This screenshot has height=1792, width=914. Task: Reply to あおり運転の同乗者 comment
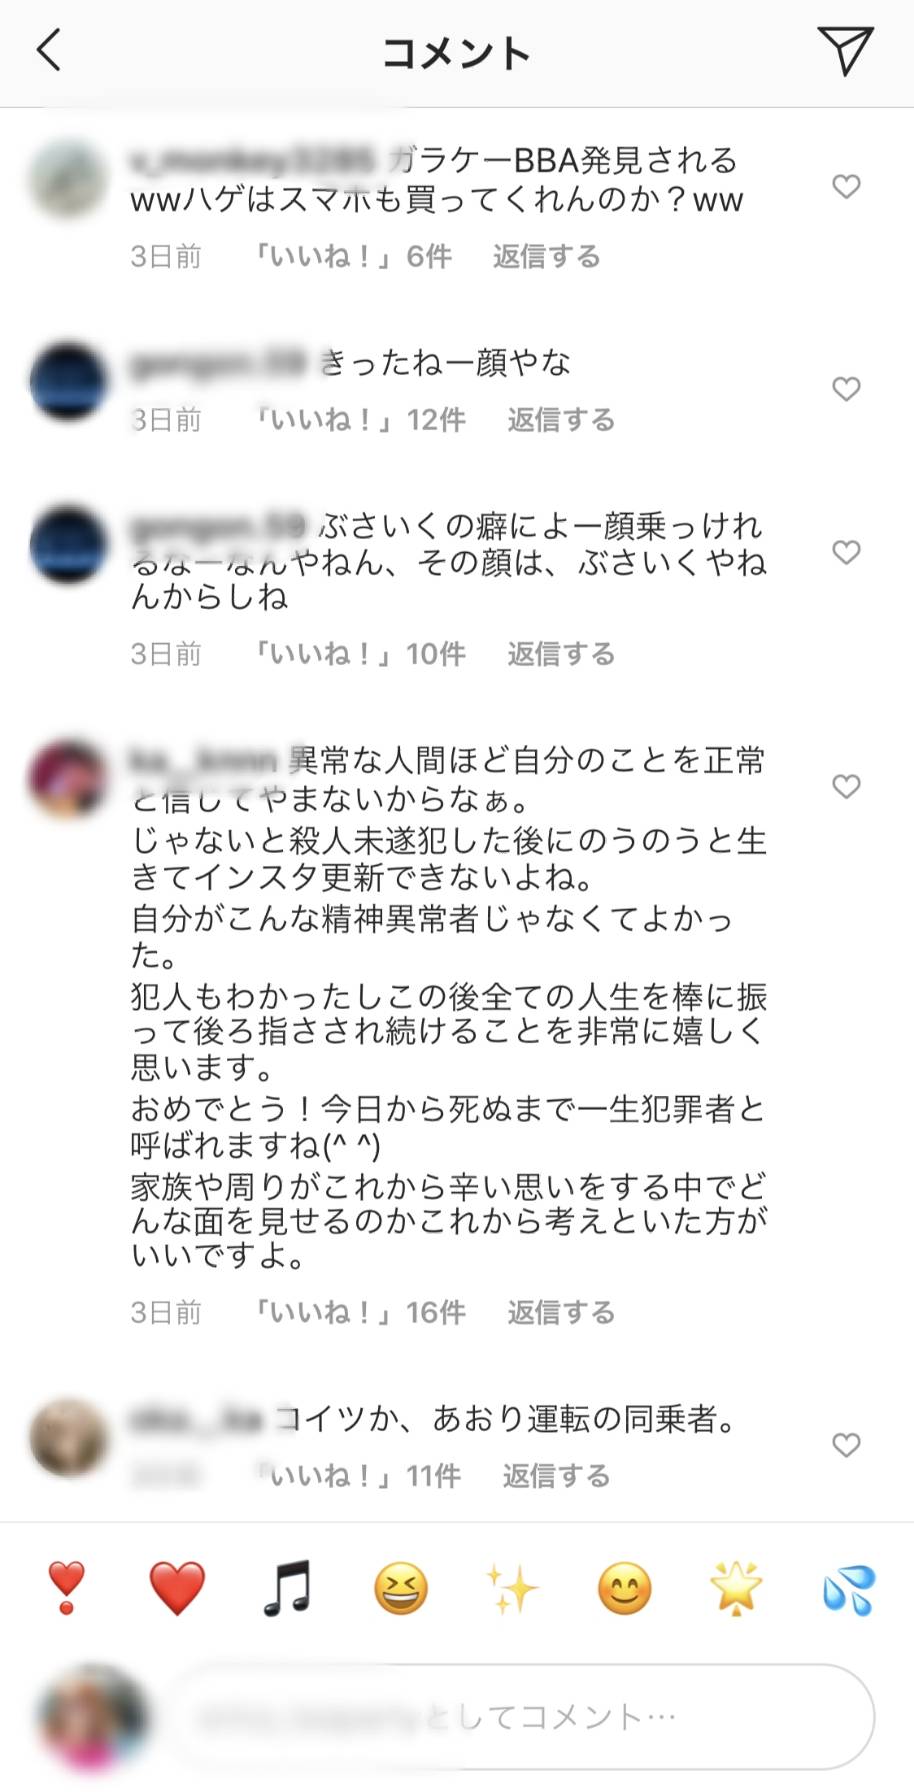click(x=556, y=1476)
